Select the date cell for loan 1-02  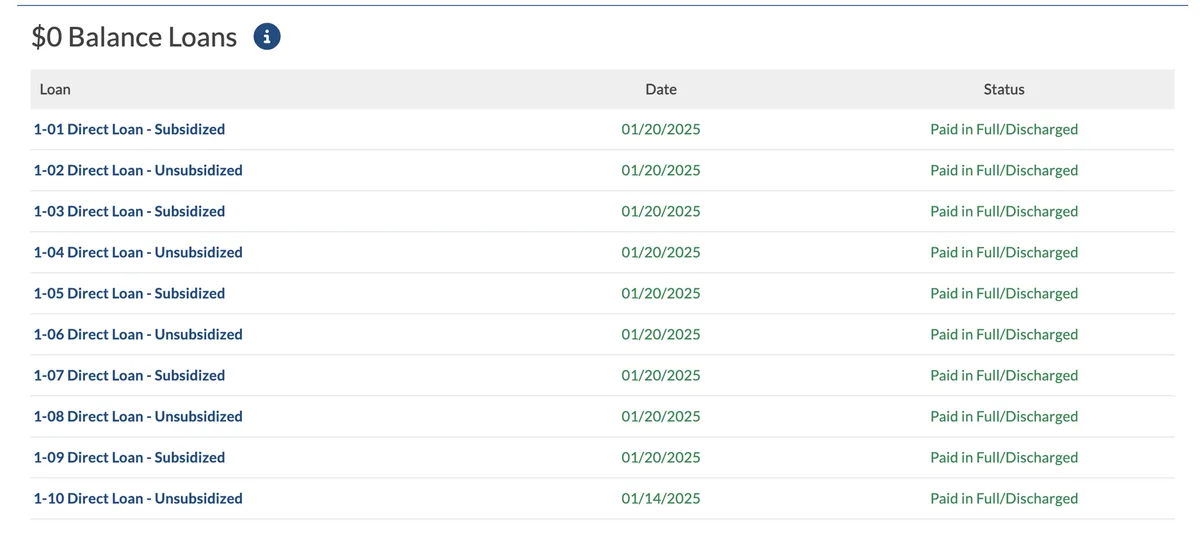[661, 170]
